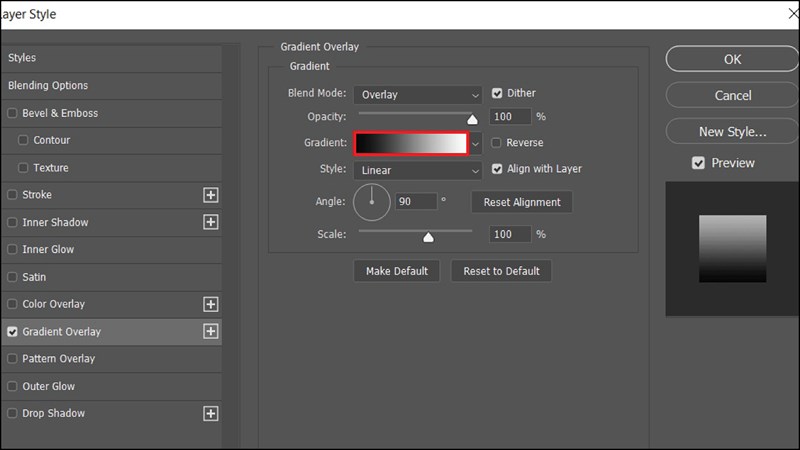Uncheck Align with Layer
800x450 pixels.
[x=497, y=169]
